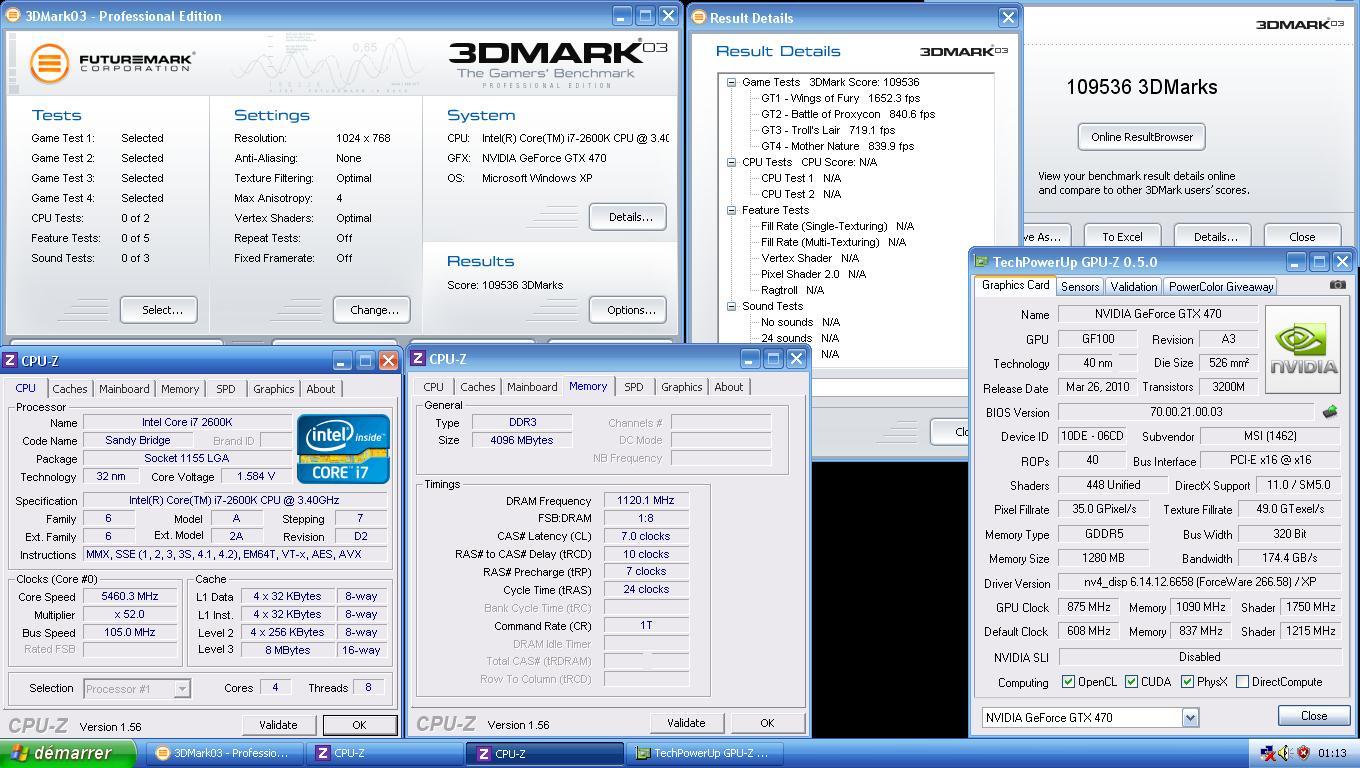Click OK in the Memory CPU-Z window
Screen dimensions: 1360x768
coord(767,723)
